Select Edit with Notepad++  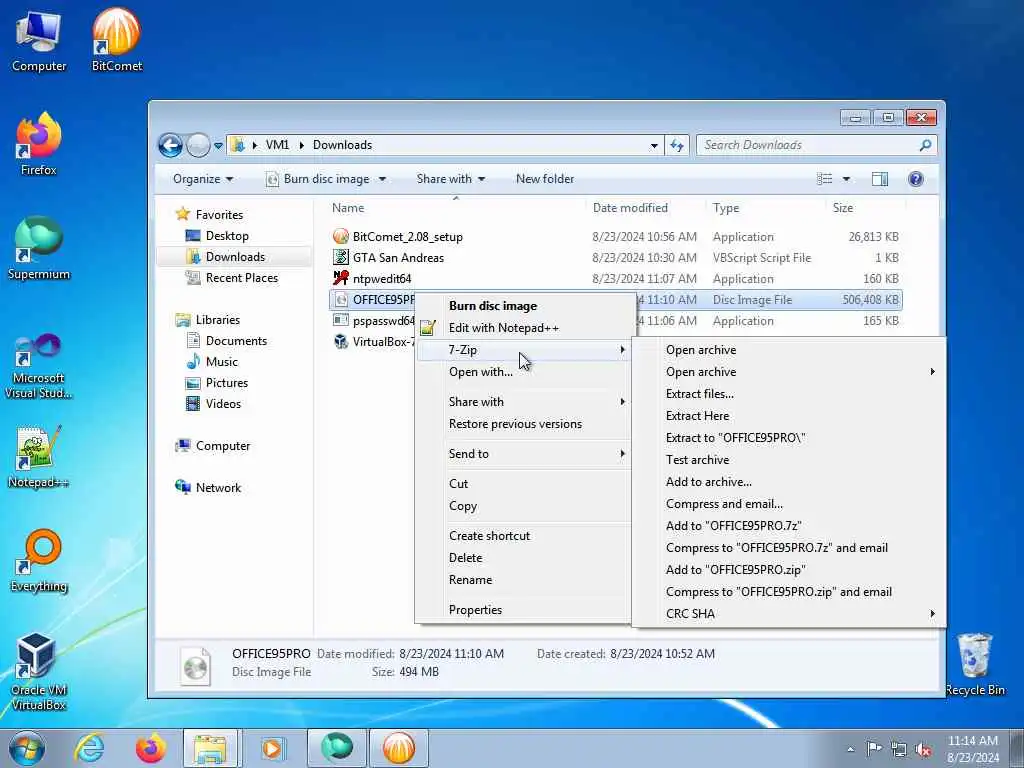[504, 328]
